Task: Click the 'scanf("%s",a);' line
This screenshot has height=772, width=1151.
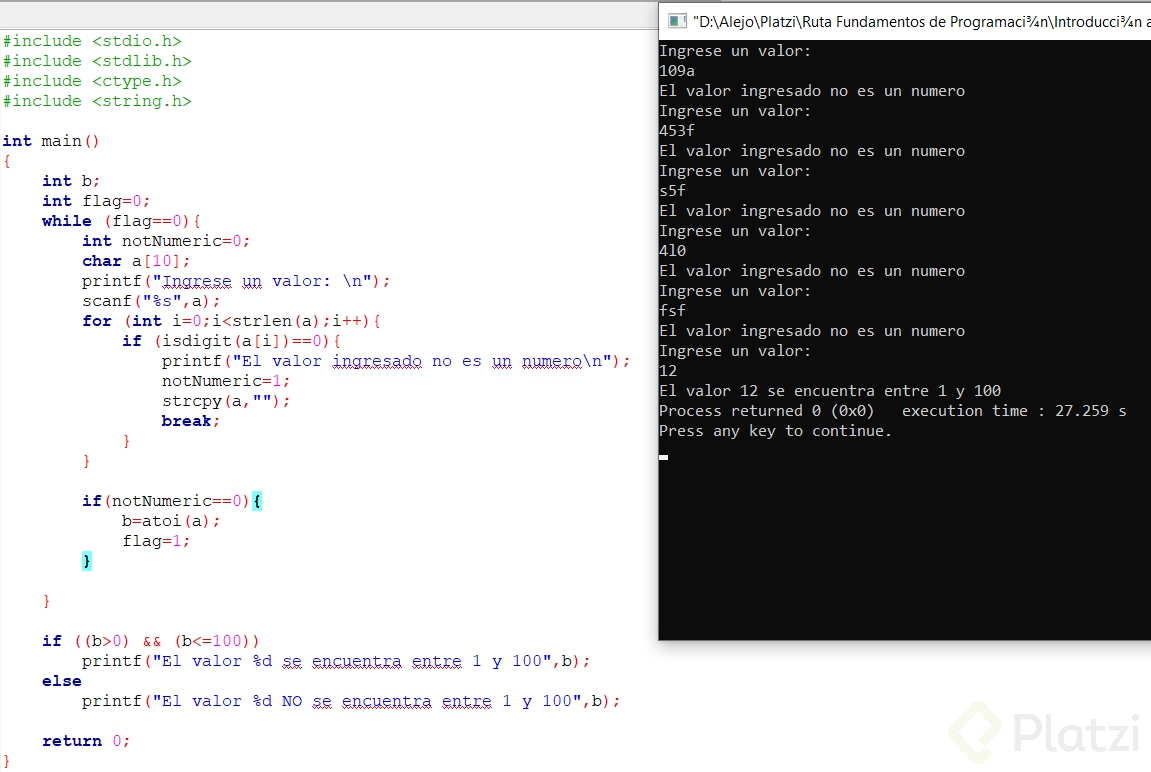Action: (x=150, y=301)
